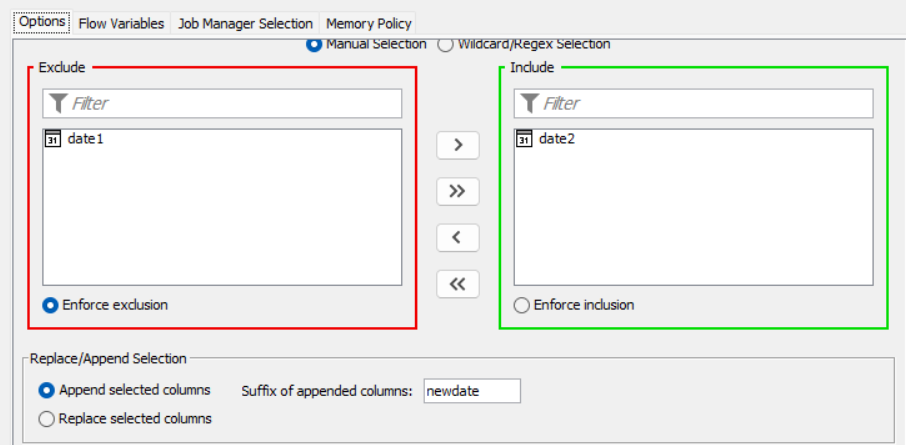Move selected column to Include with single arrow
Image resolution: width=906 pixels, height=445 pixels.
458,145
